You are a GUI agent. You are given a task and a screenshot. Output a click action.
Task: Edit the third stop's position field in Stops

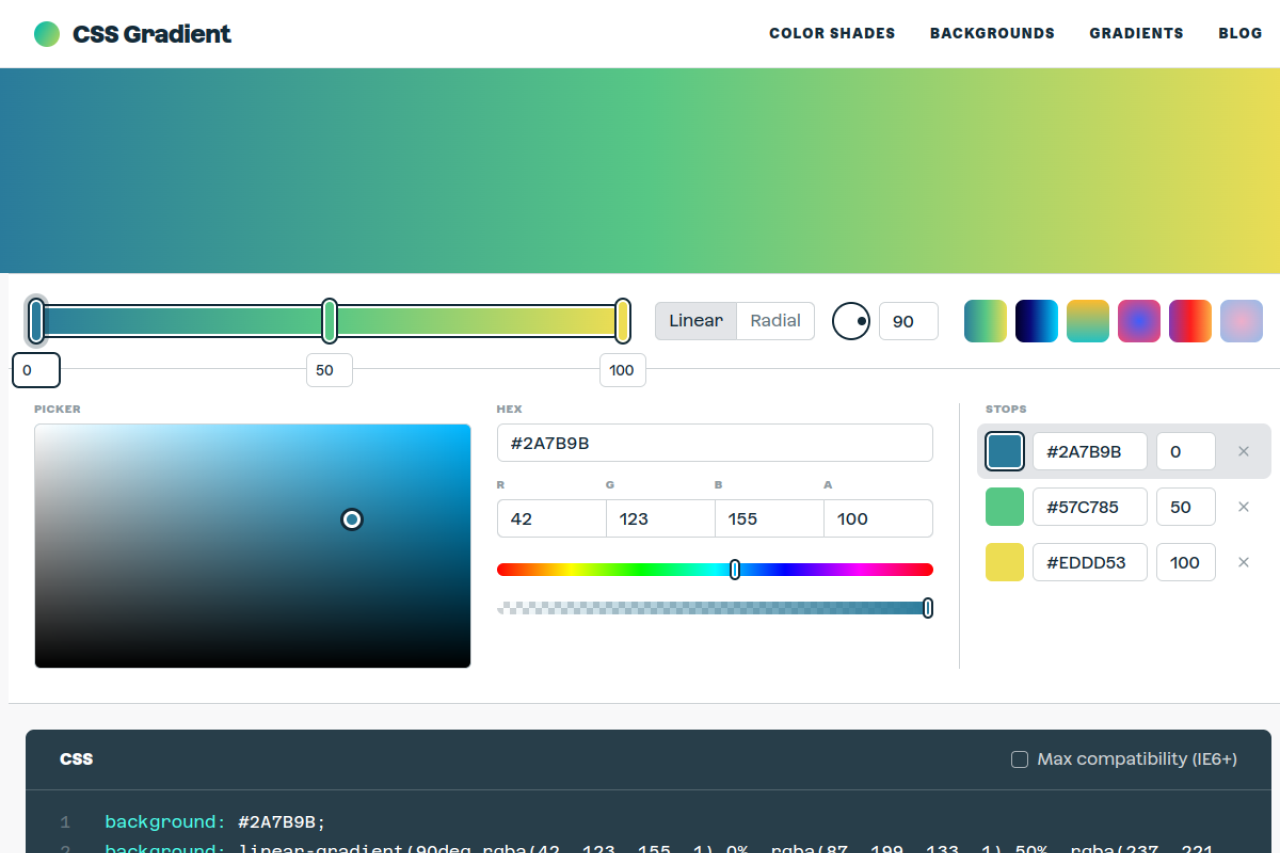(1186, 562)
